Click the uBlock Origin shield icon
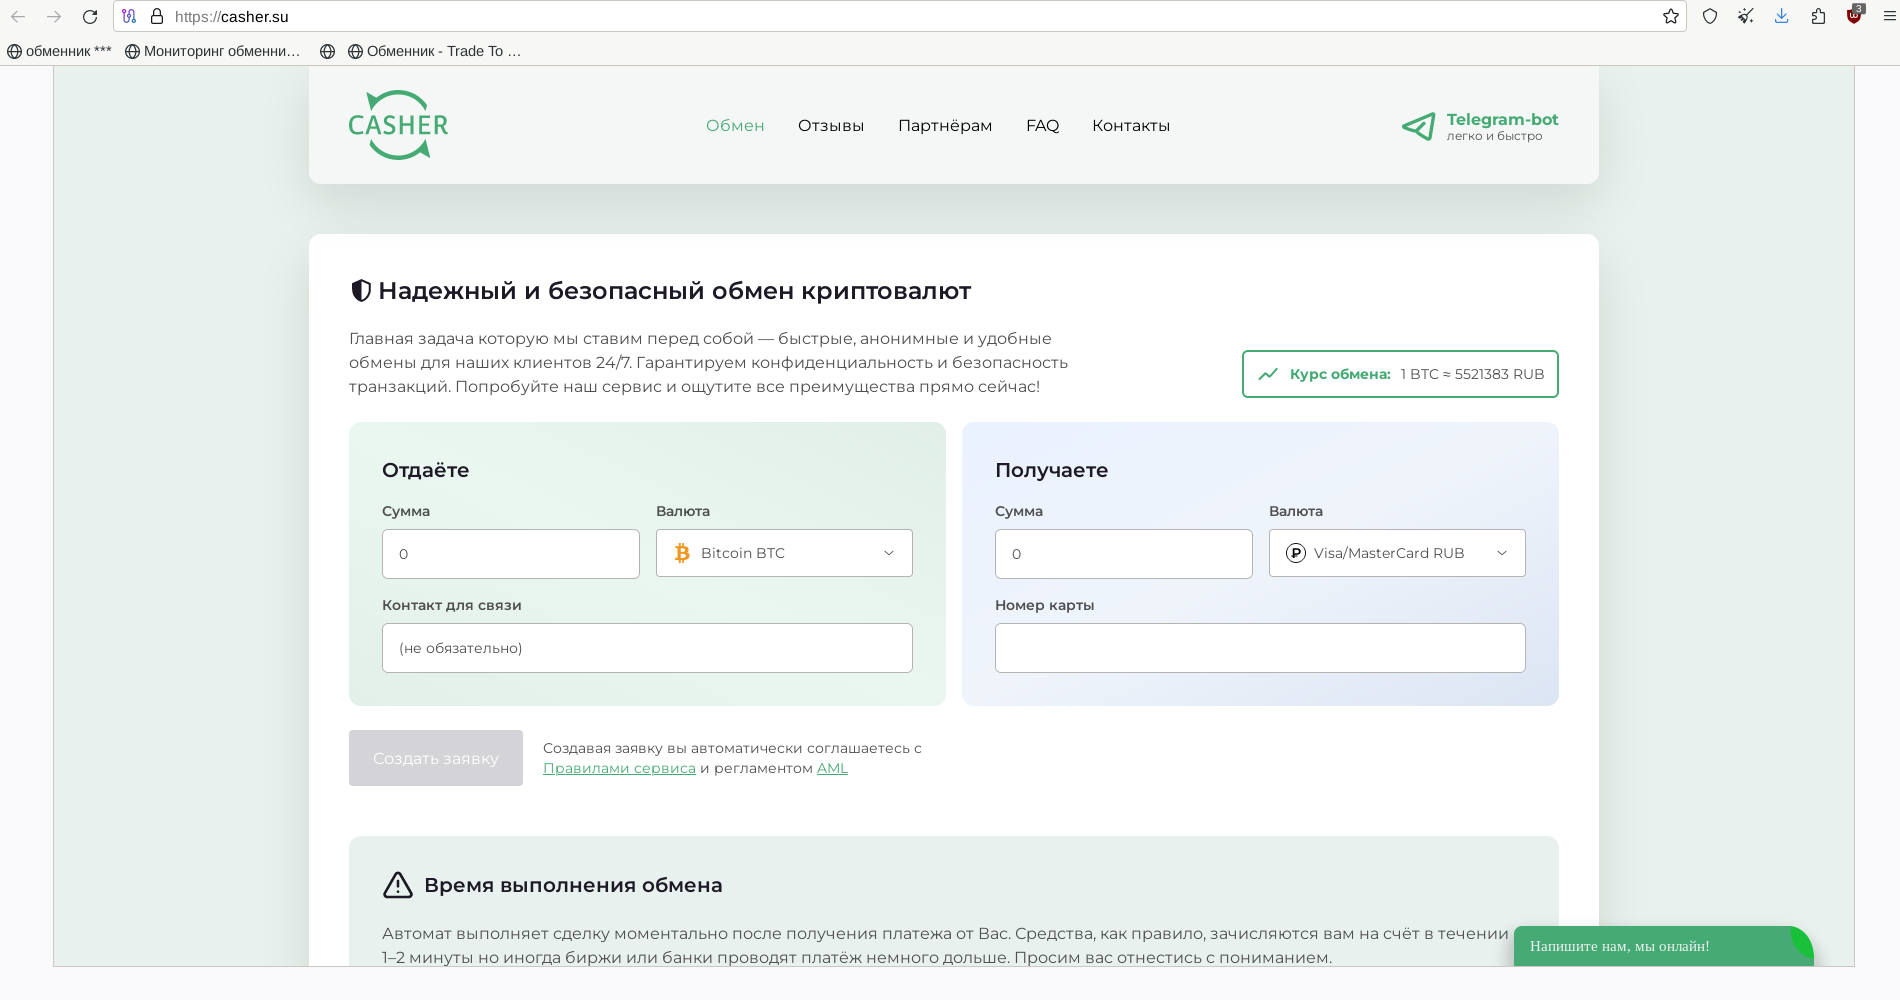 pyautogui.click(x=1854, y=16)
